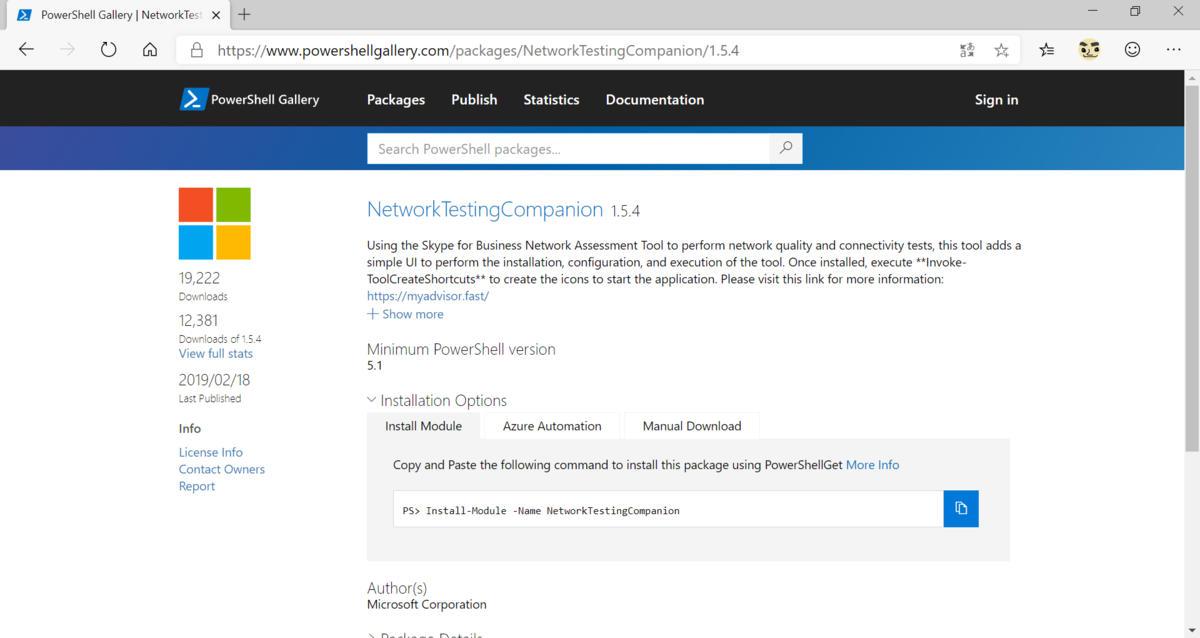This screenshot has height=638, width=1200.
Task: Expand description with Show more
Action: tap(405, 314)
